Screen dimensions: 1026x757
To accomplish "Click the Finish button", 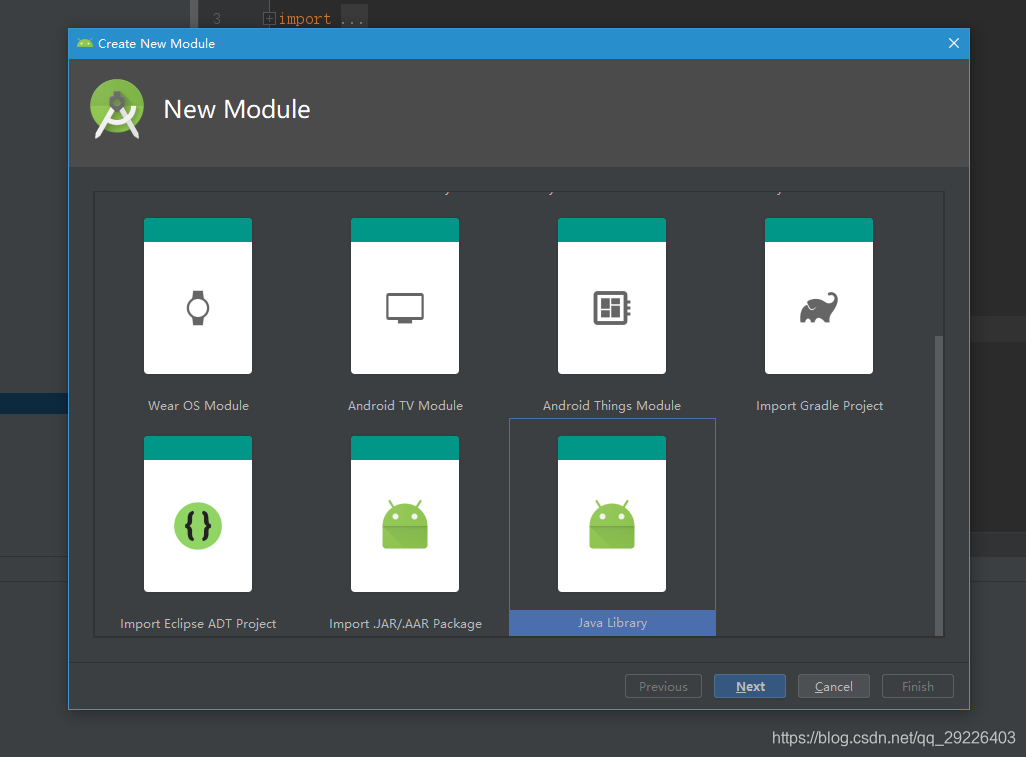I will (x=917, y=686).
